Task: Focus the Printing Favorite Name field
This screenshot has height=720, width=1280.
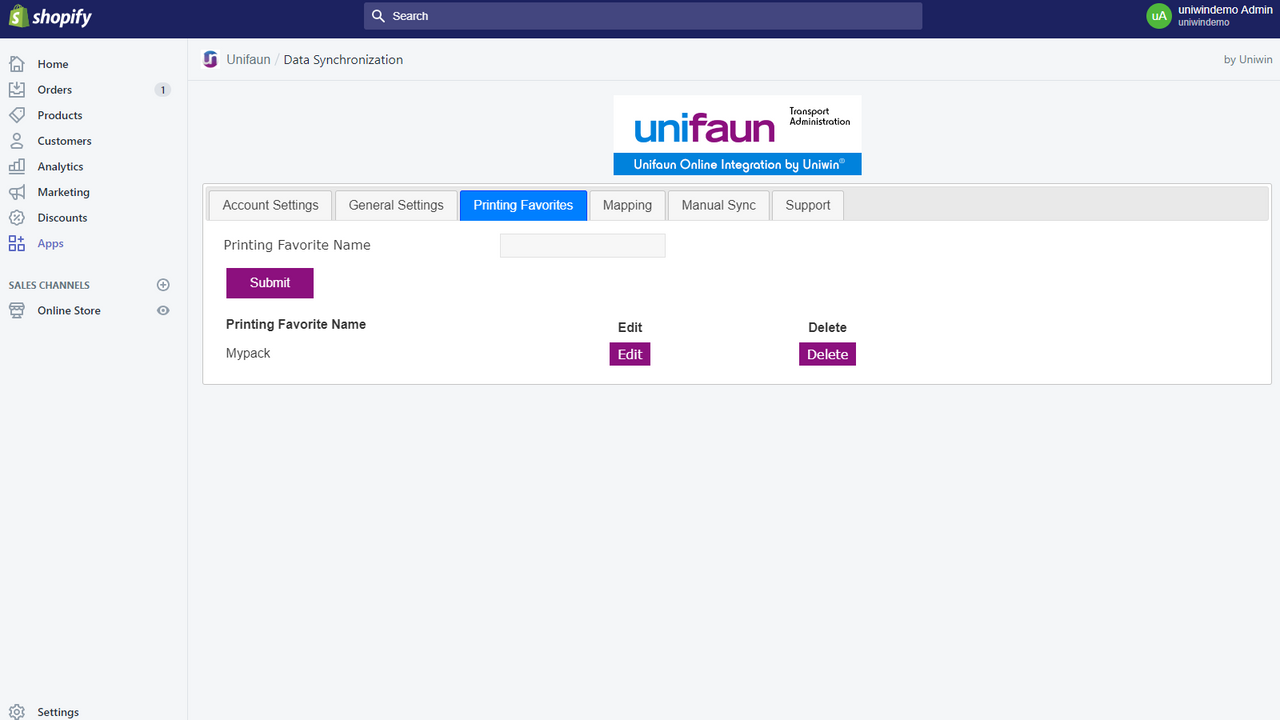Action: pyautogui.click(x=582, y=245)
